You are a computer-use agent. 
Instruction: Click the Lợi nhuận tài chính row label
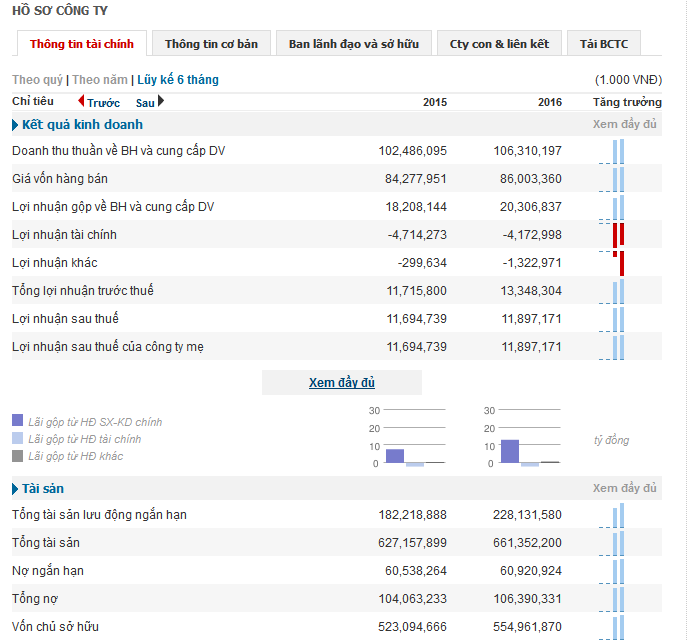coord(64,235)
